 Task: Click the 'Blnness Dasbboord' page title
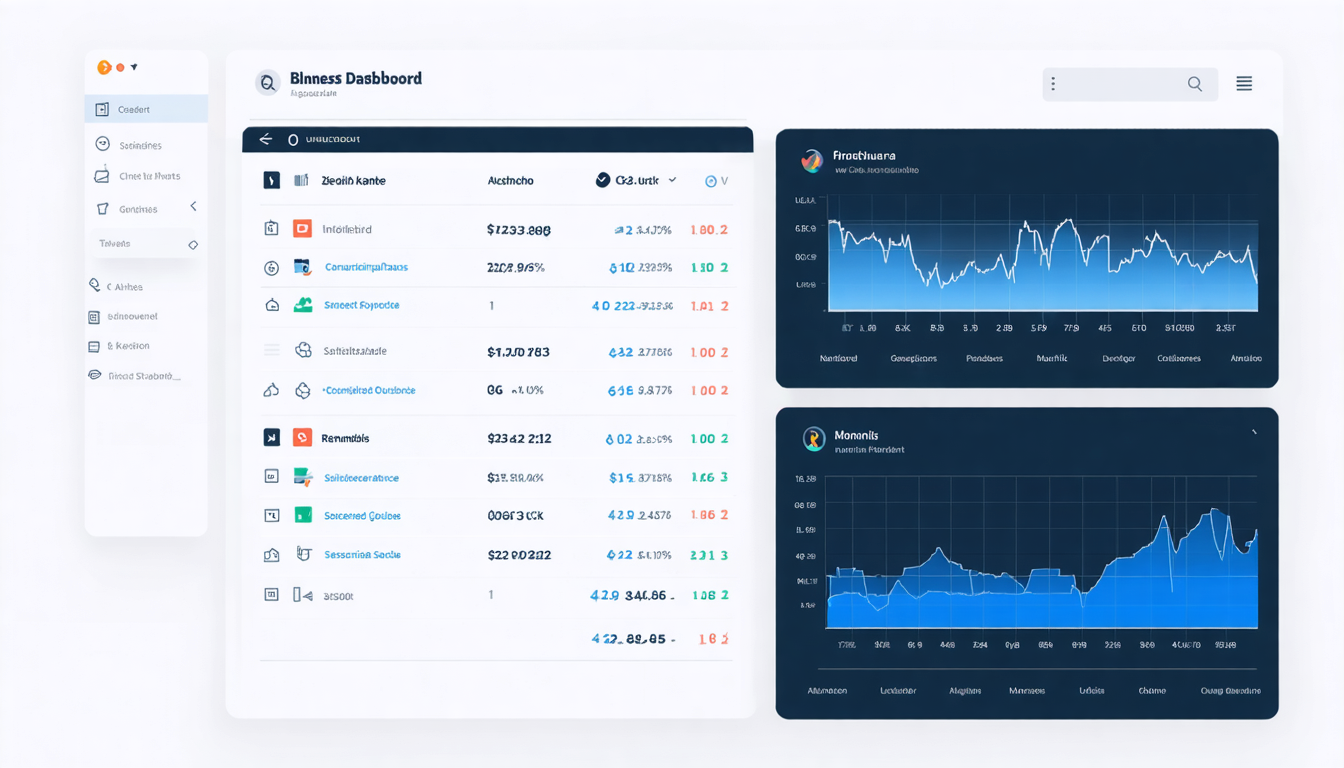pyautogui.click(x=355, y=78)
